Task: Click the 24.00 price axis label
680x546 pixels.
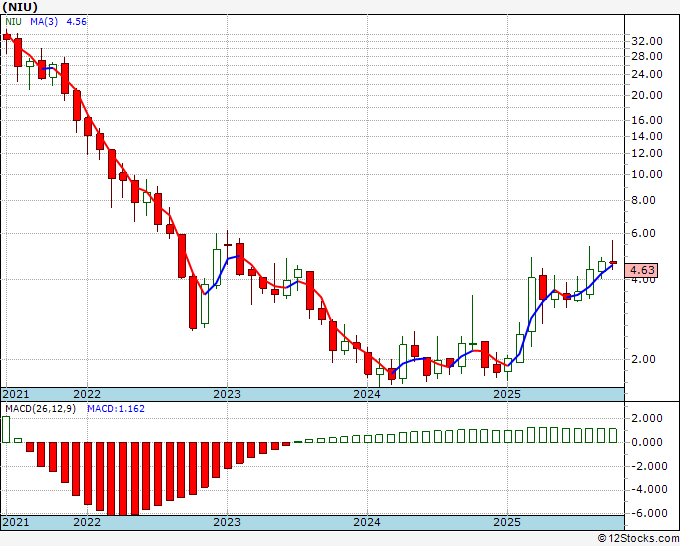Action: [647, 74]
